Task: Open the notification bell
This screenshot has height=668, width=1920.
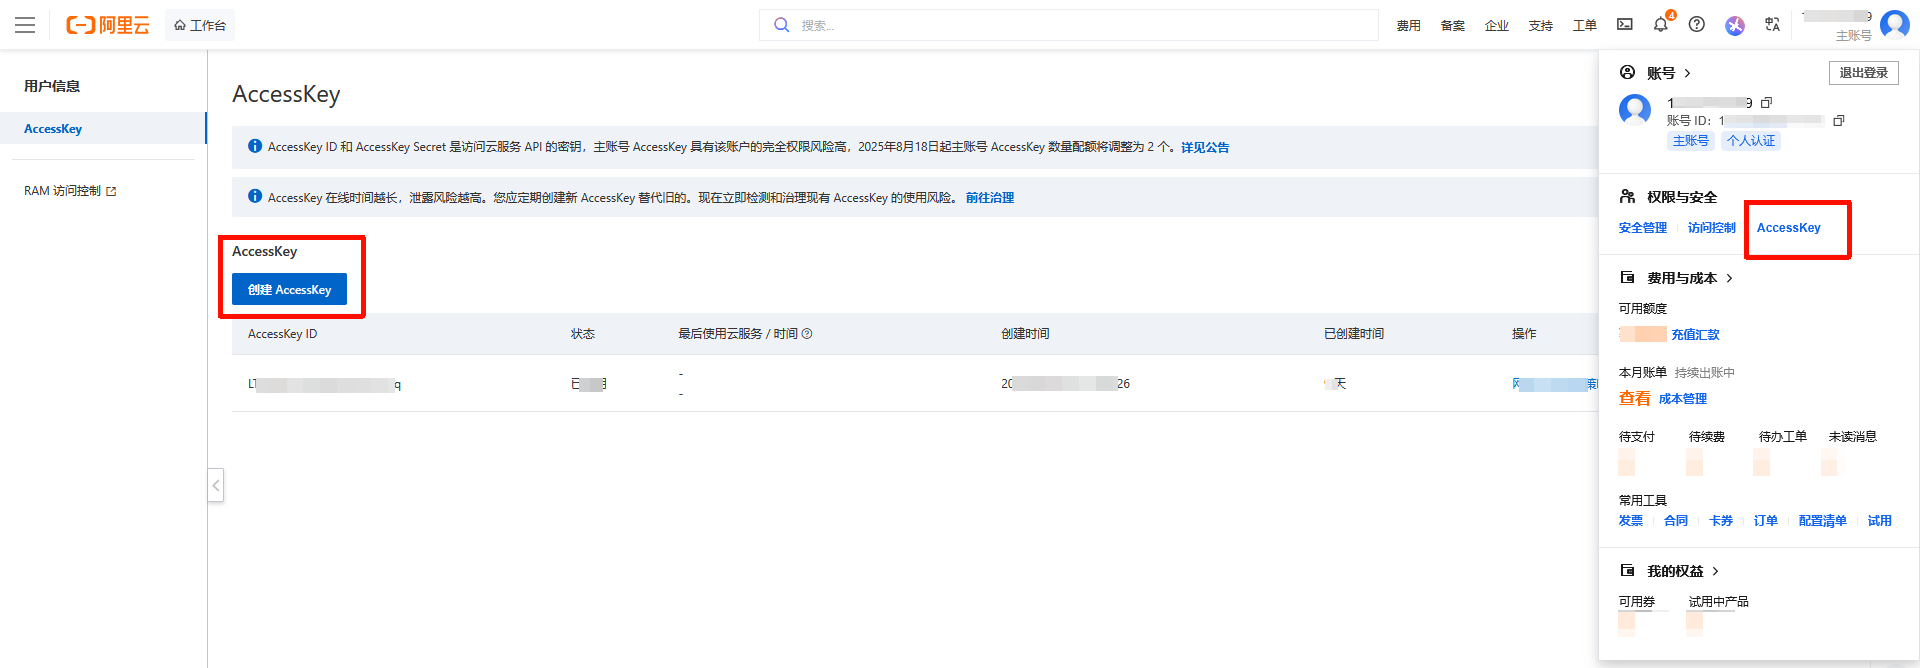Action: coord(1661,25)
